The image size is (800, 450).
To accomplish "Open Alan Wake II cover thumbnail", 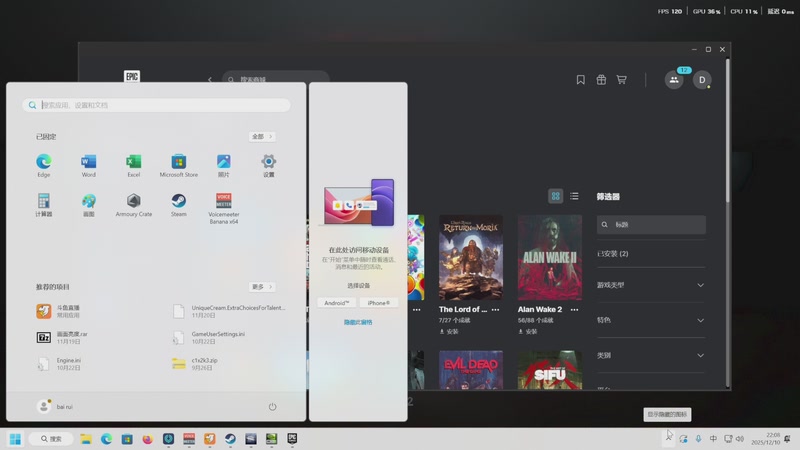I will 549,258.
